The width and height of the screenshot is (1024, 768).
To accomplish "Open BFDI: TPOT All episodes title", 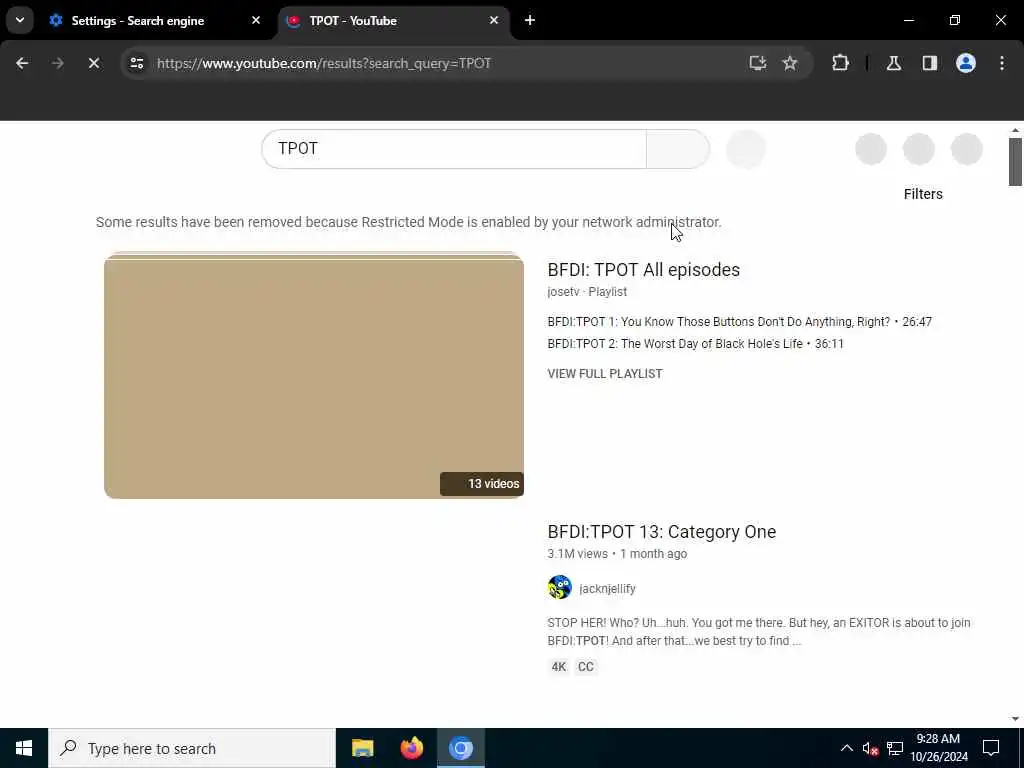I will [643, 270].
